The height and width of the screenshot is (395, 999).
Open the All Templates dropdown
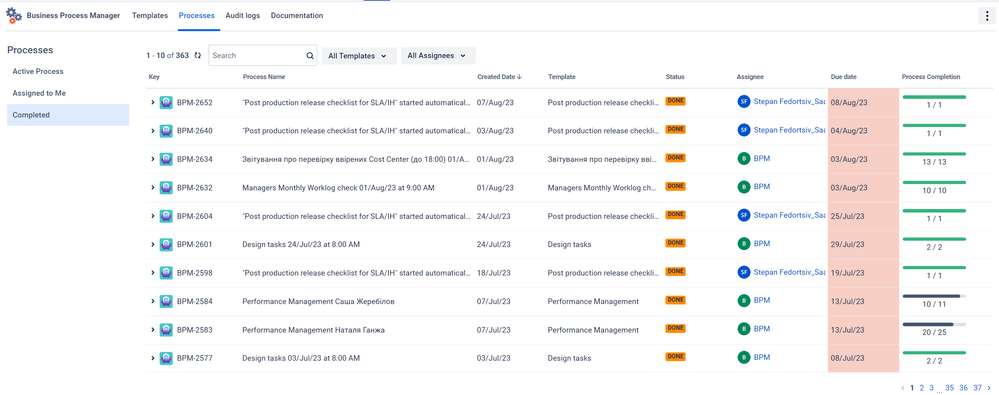(x=359, y=56)
